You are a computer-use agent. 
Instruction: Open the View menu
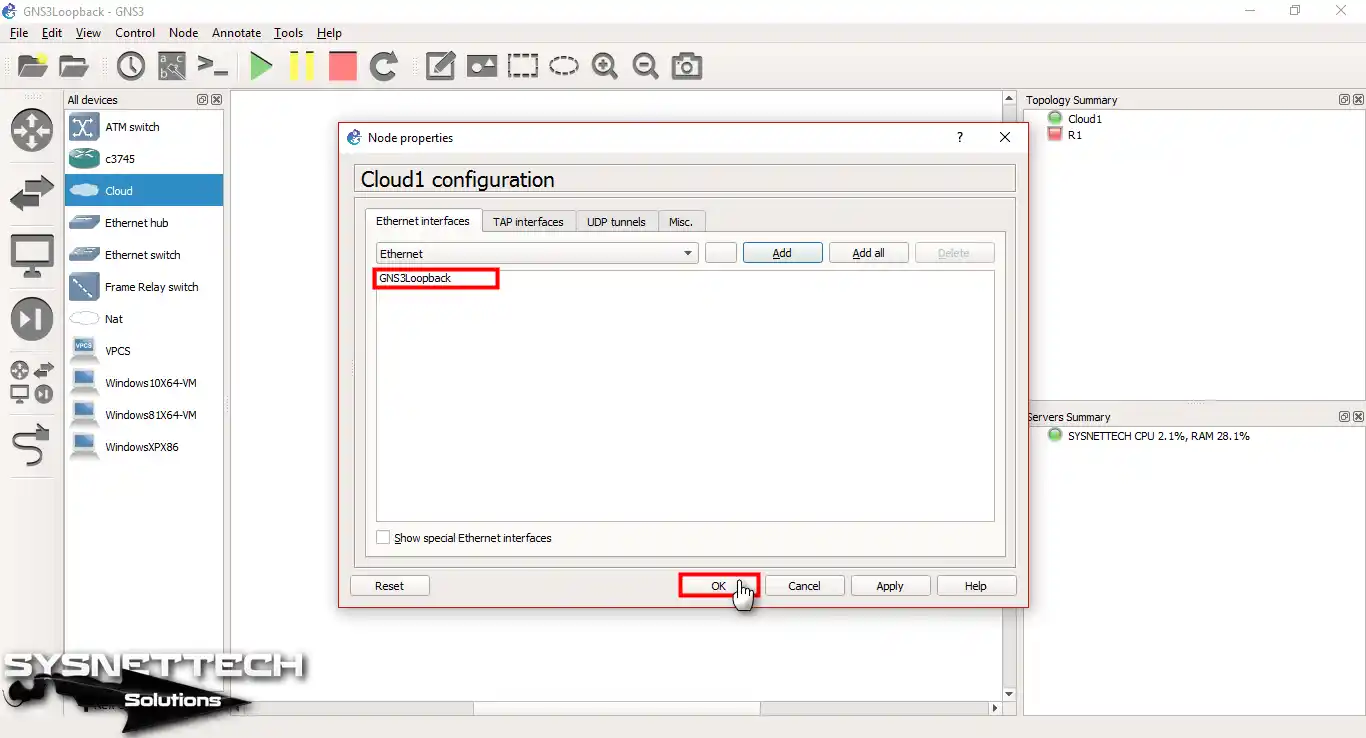pyautogui.click(x=88, y=33)
